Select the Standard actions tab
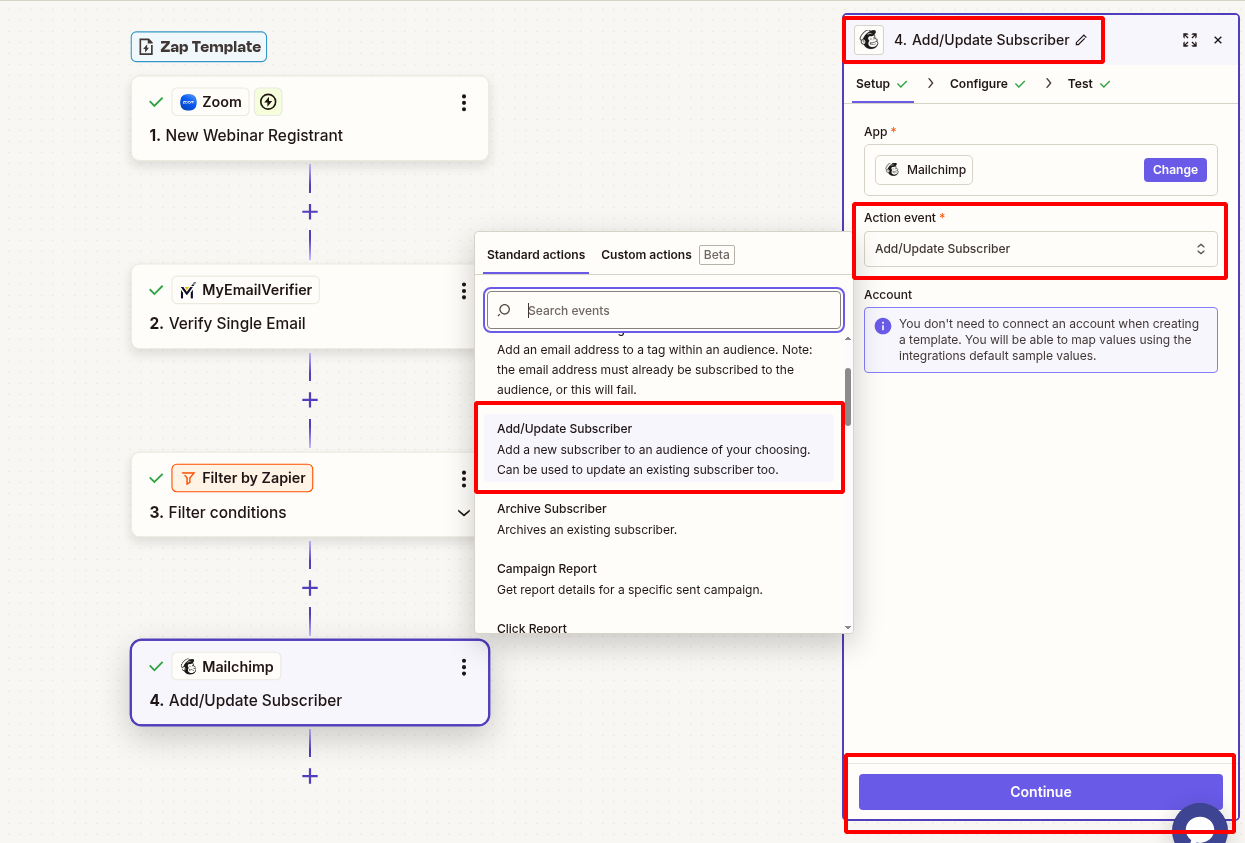This screenshot has width=1245, height=843. point(536,255)
